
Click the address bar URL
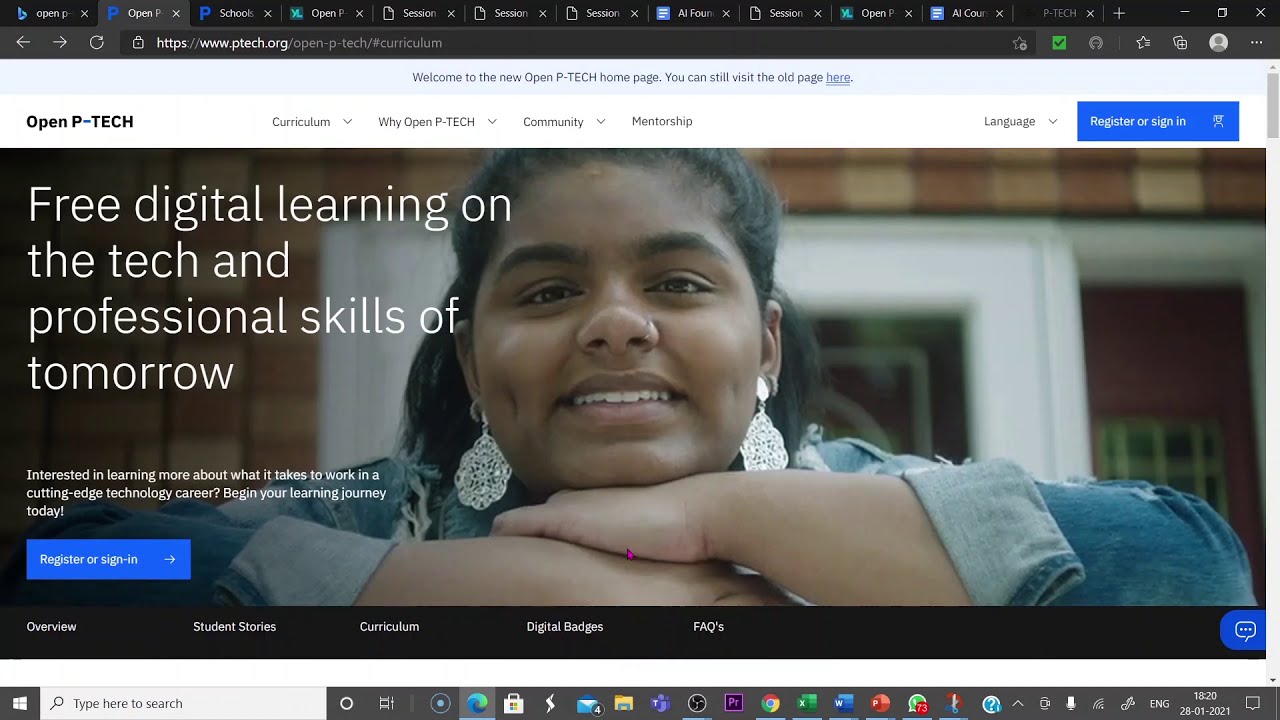(x=299, y=43)
